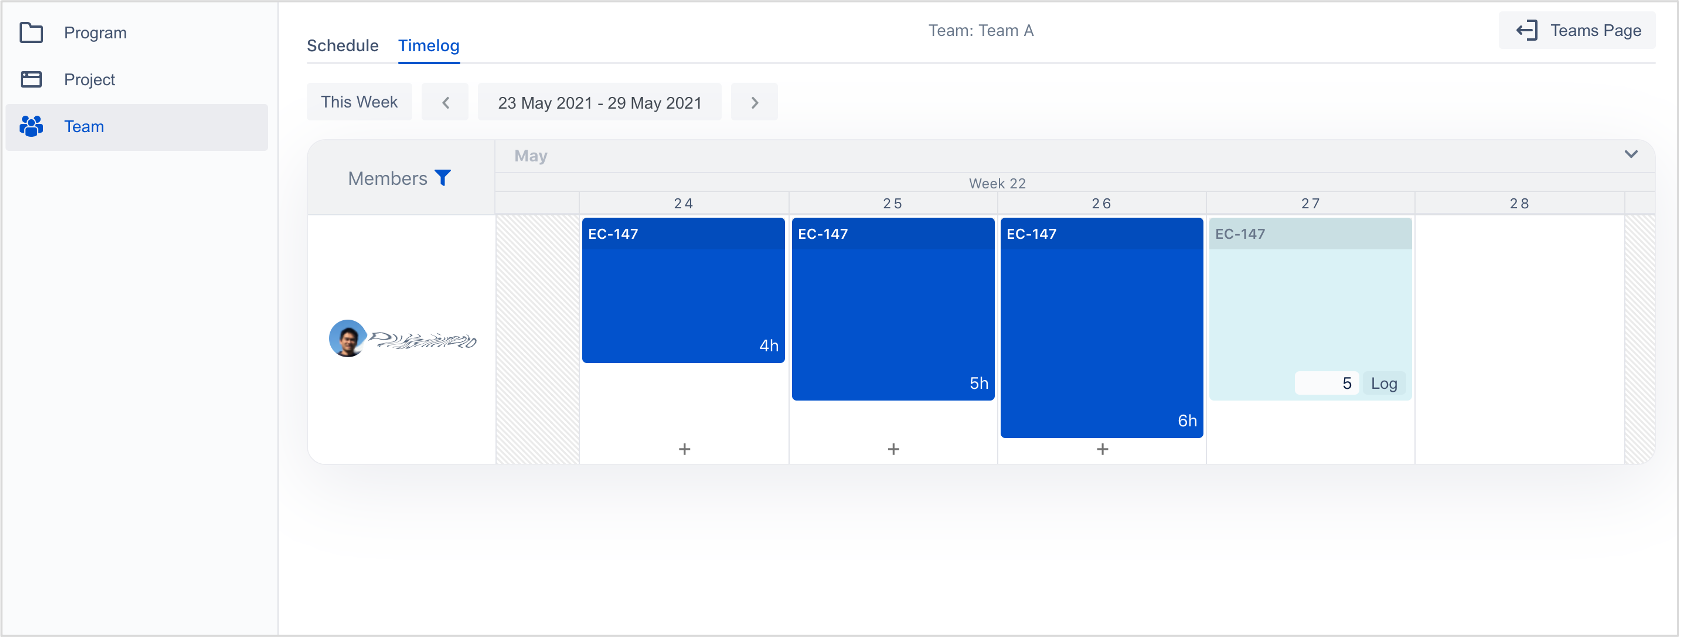Open the date range picker
1681x637 pixels.
pos(599,102)
